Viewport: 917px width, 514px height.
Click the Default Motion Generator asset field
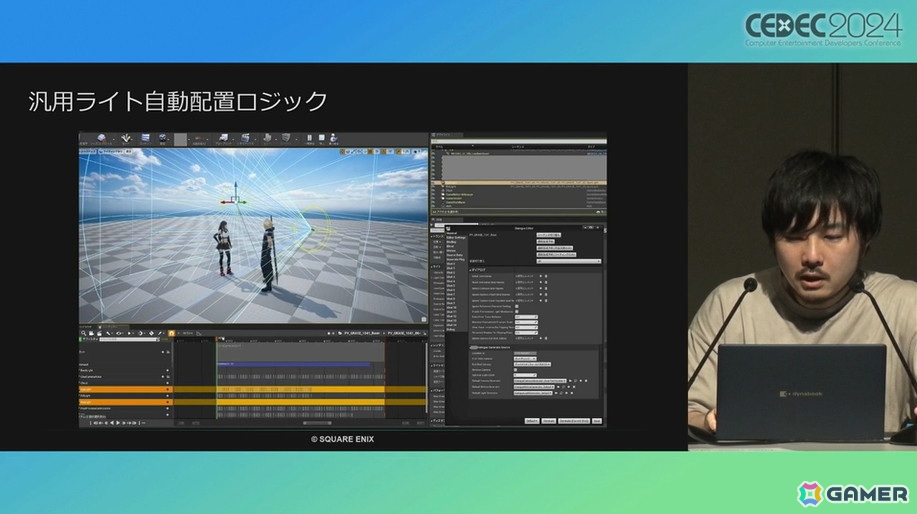533,387
